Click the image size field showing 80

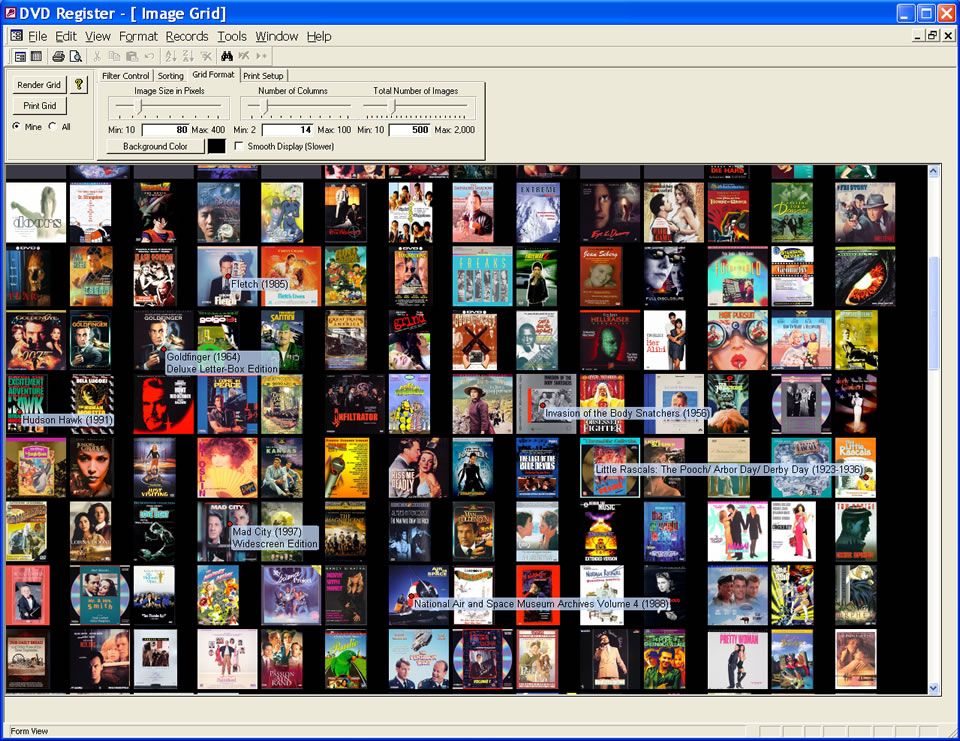click(x=165, y=130)
